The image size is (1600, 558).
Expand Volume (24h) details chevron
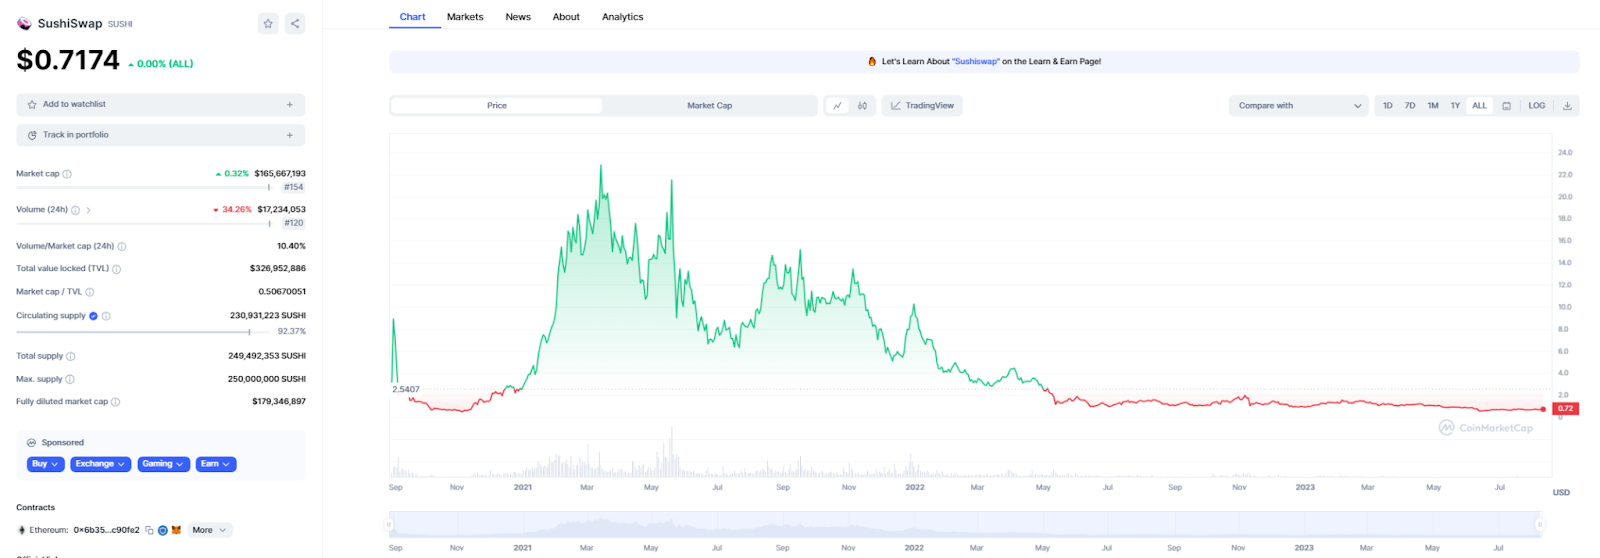tap(88, 210)
